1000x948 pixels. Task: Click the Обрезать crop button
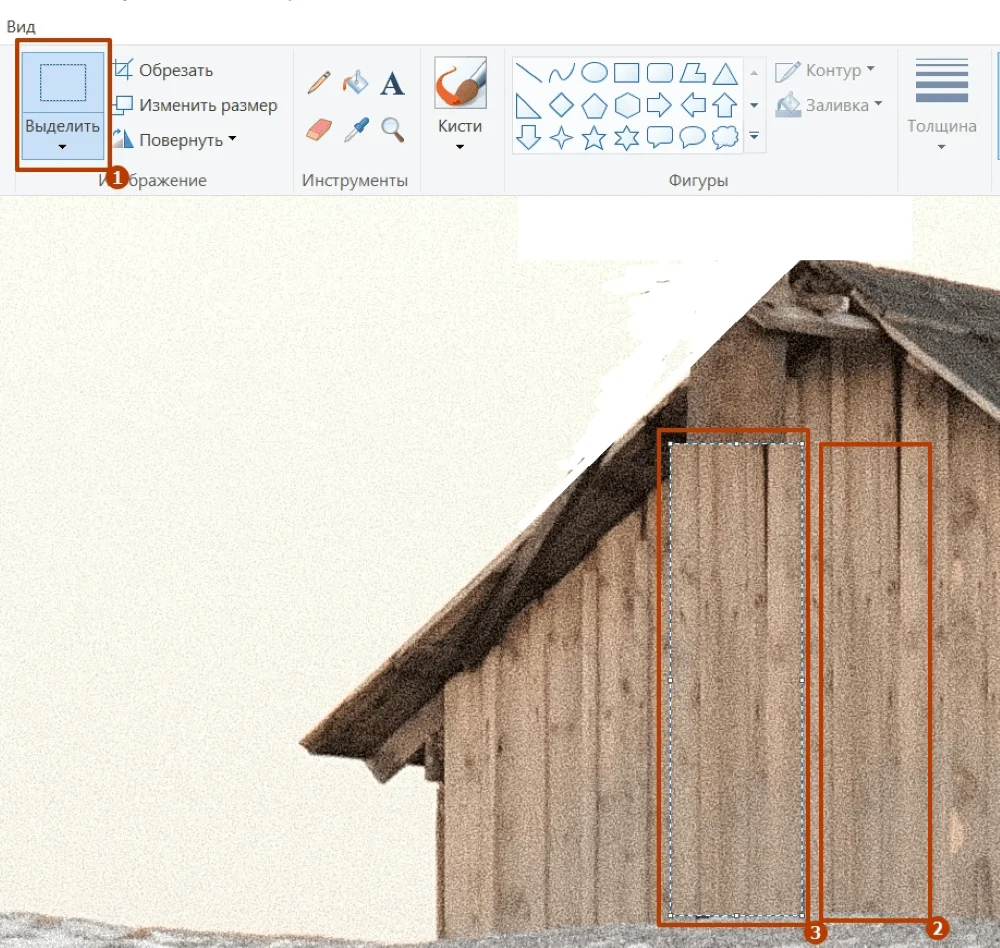[x=163, y=70]
